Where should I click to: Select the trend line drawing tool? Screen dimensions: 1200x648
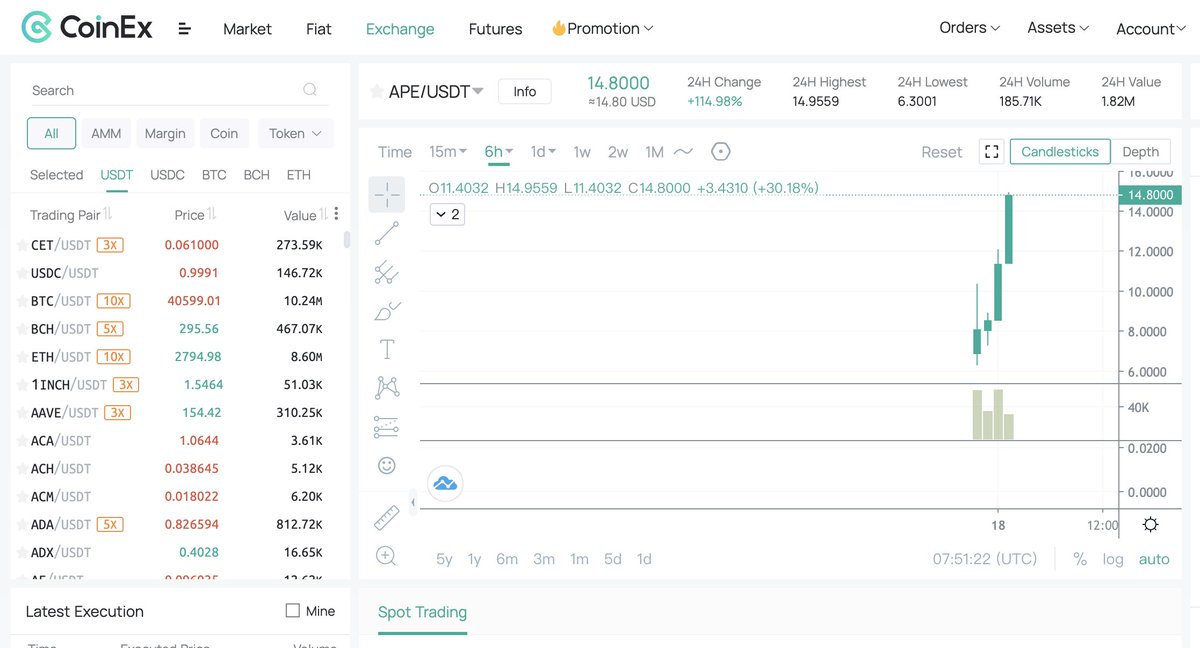point(387,233)
